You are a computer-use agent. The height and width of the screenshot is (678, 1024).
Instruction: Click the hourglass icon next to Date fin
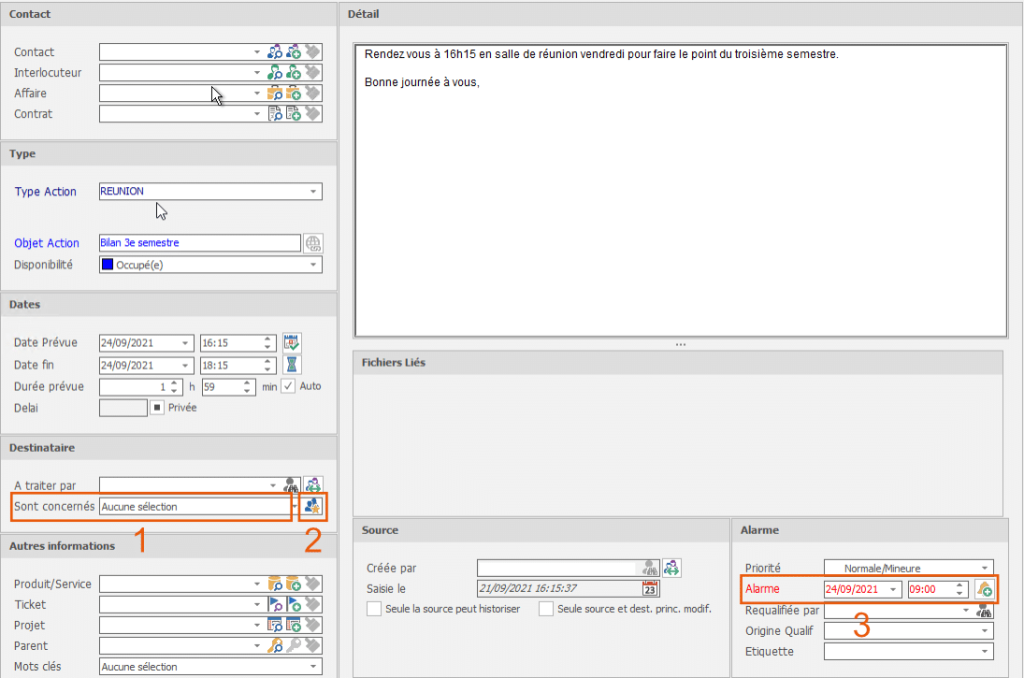[x=293, y=365]
